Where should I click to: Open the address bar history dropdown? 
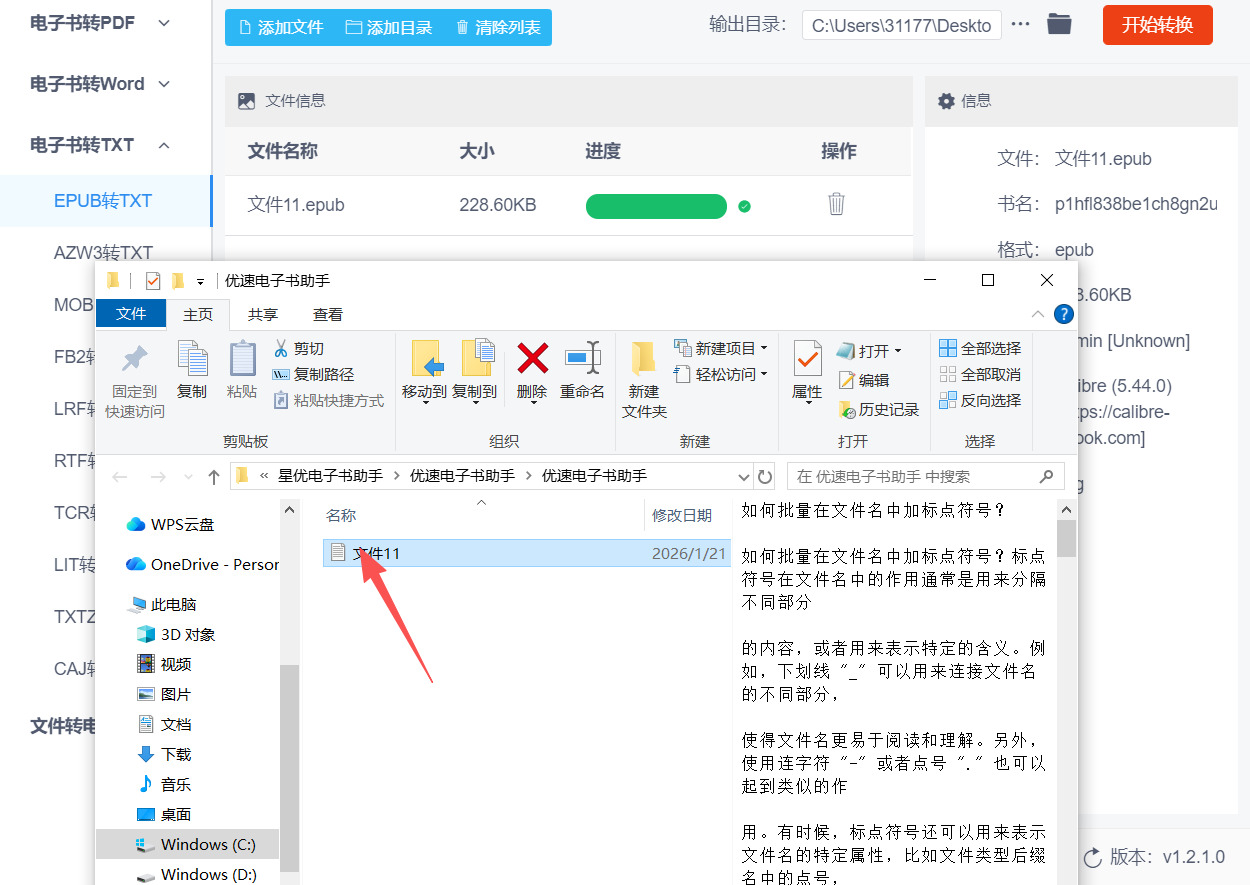coord(743,476)
